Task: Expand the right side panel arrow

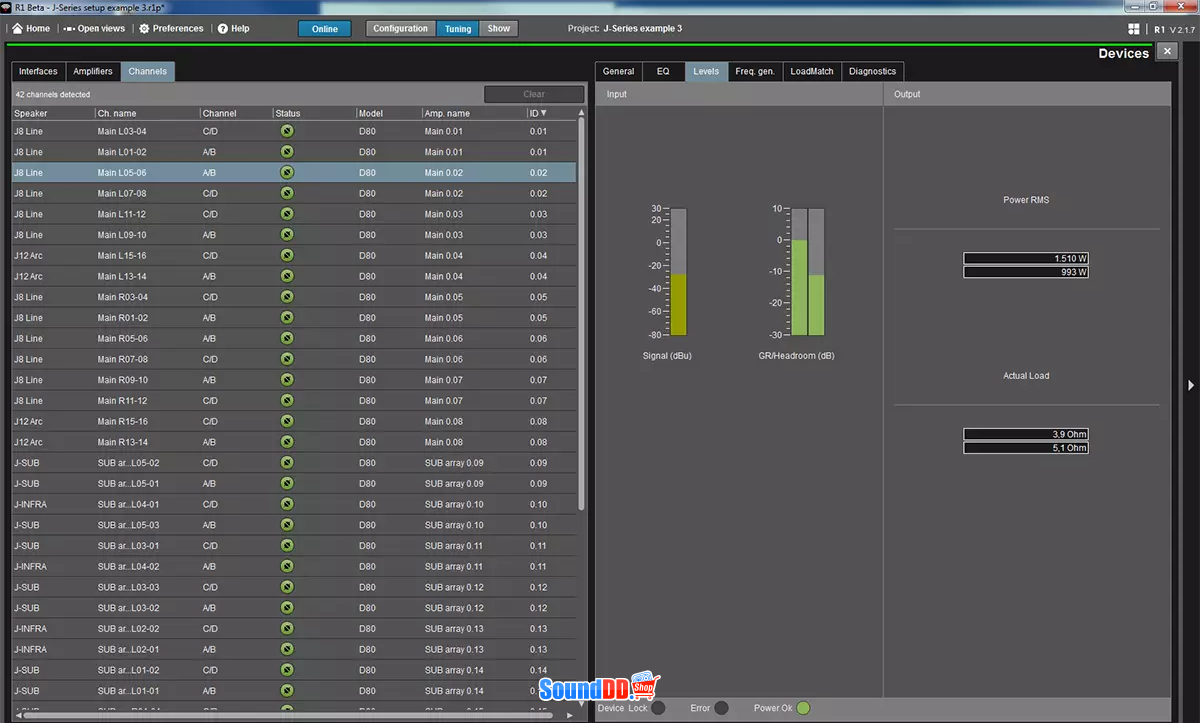Action: click(x=1191, y=385)
